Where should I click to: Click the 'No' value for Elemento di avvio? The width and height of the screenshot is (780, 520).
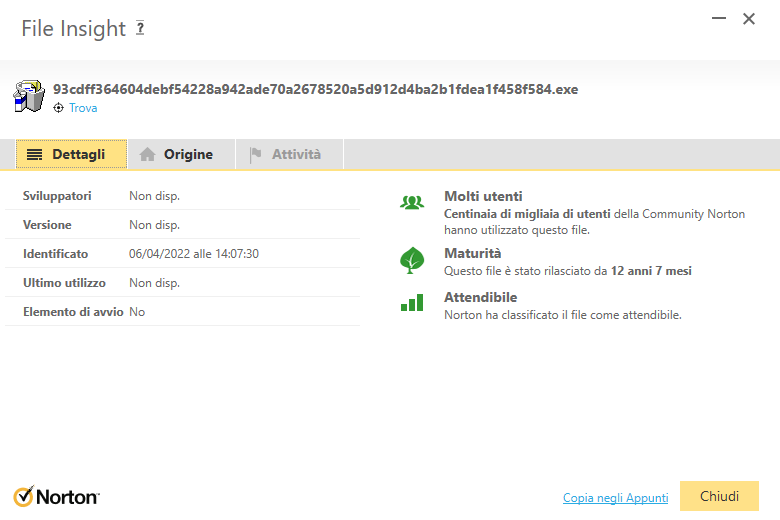coord(137,312)
